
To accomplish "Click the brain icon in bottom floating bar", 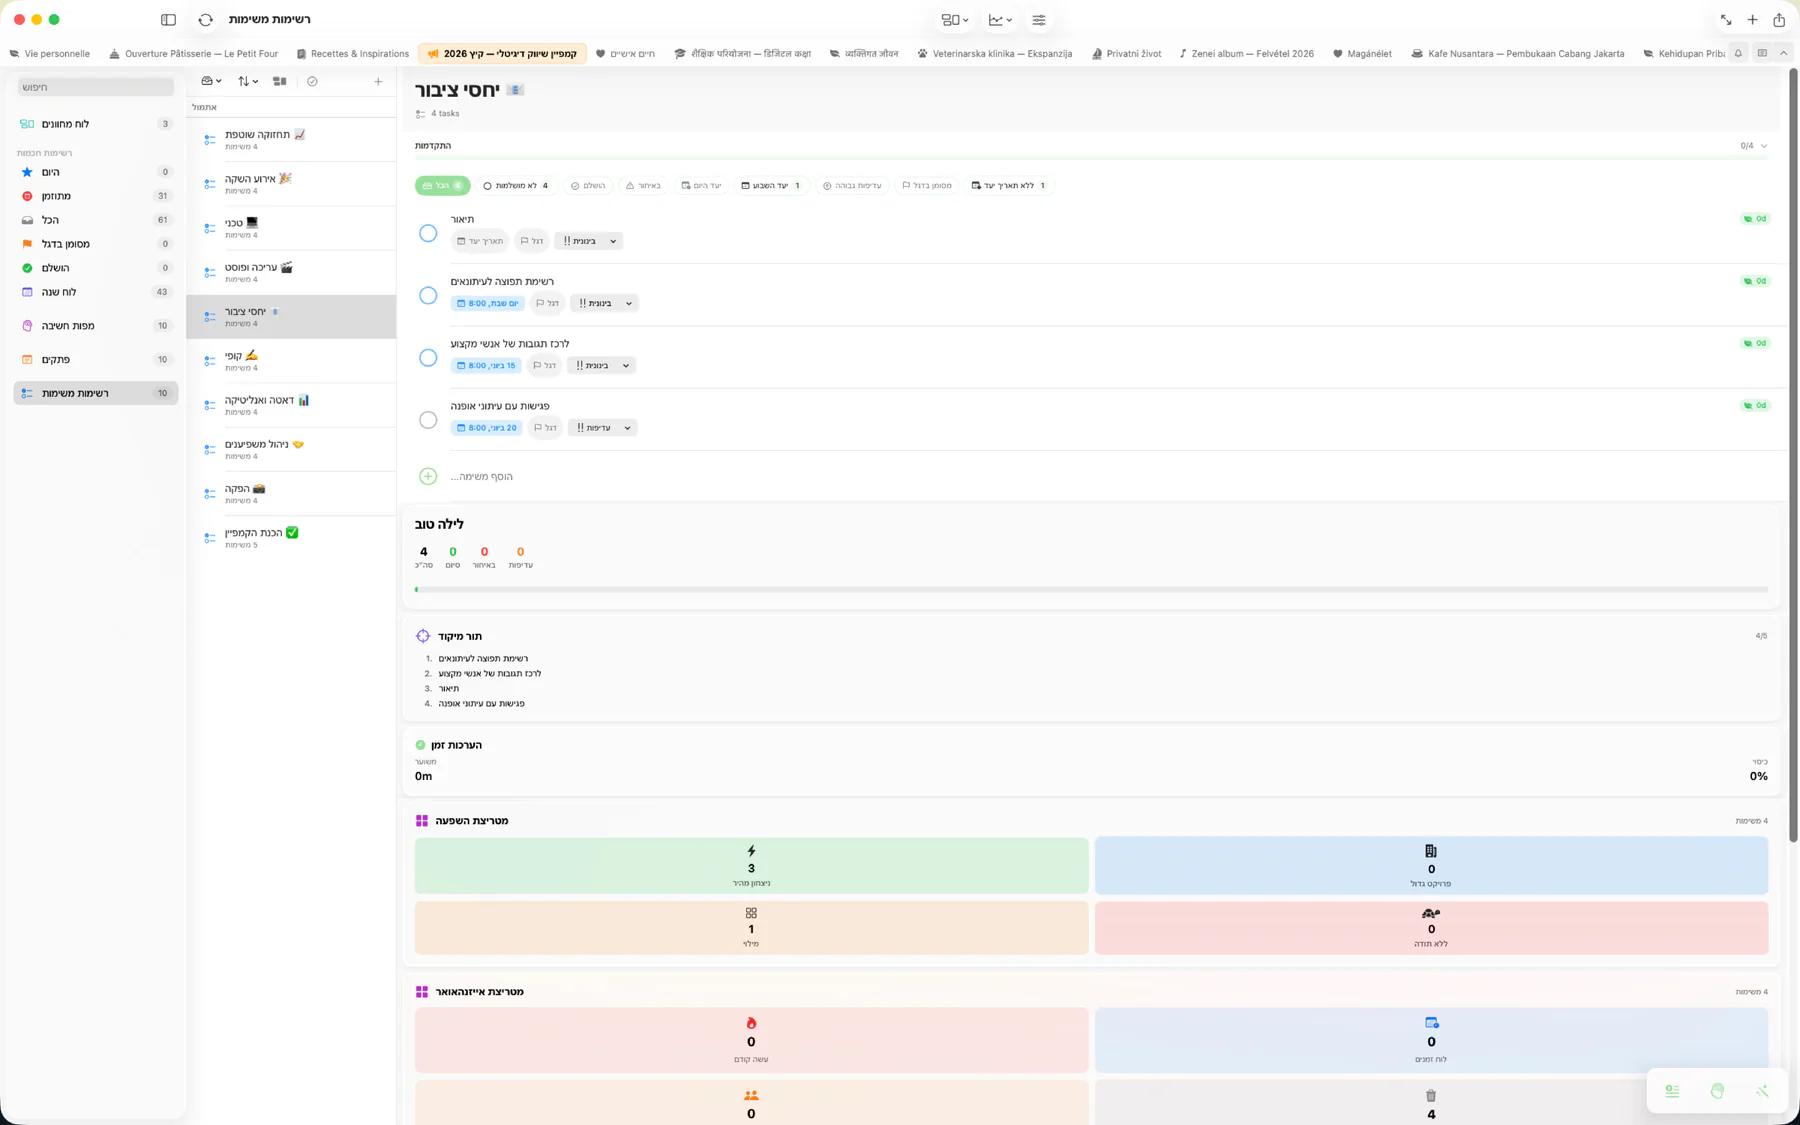I will [1717, 1091].
